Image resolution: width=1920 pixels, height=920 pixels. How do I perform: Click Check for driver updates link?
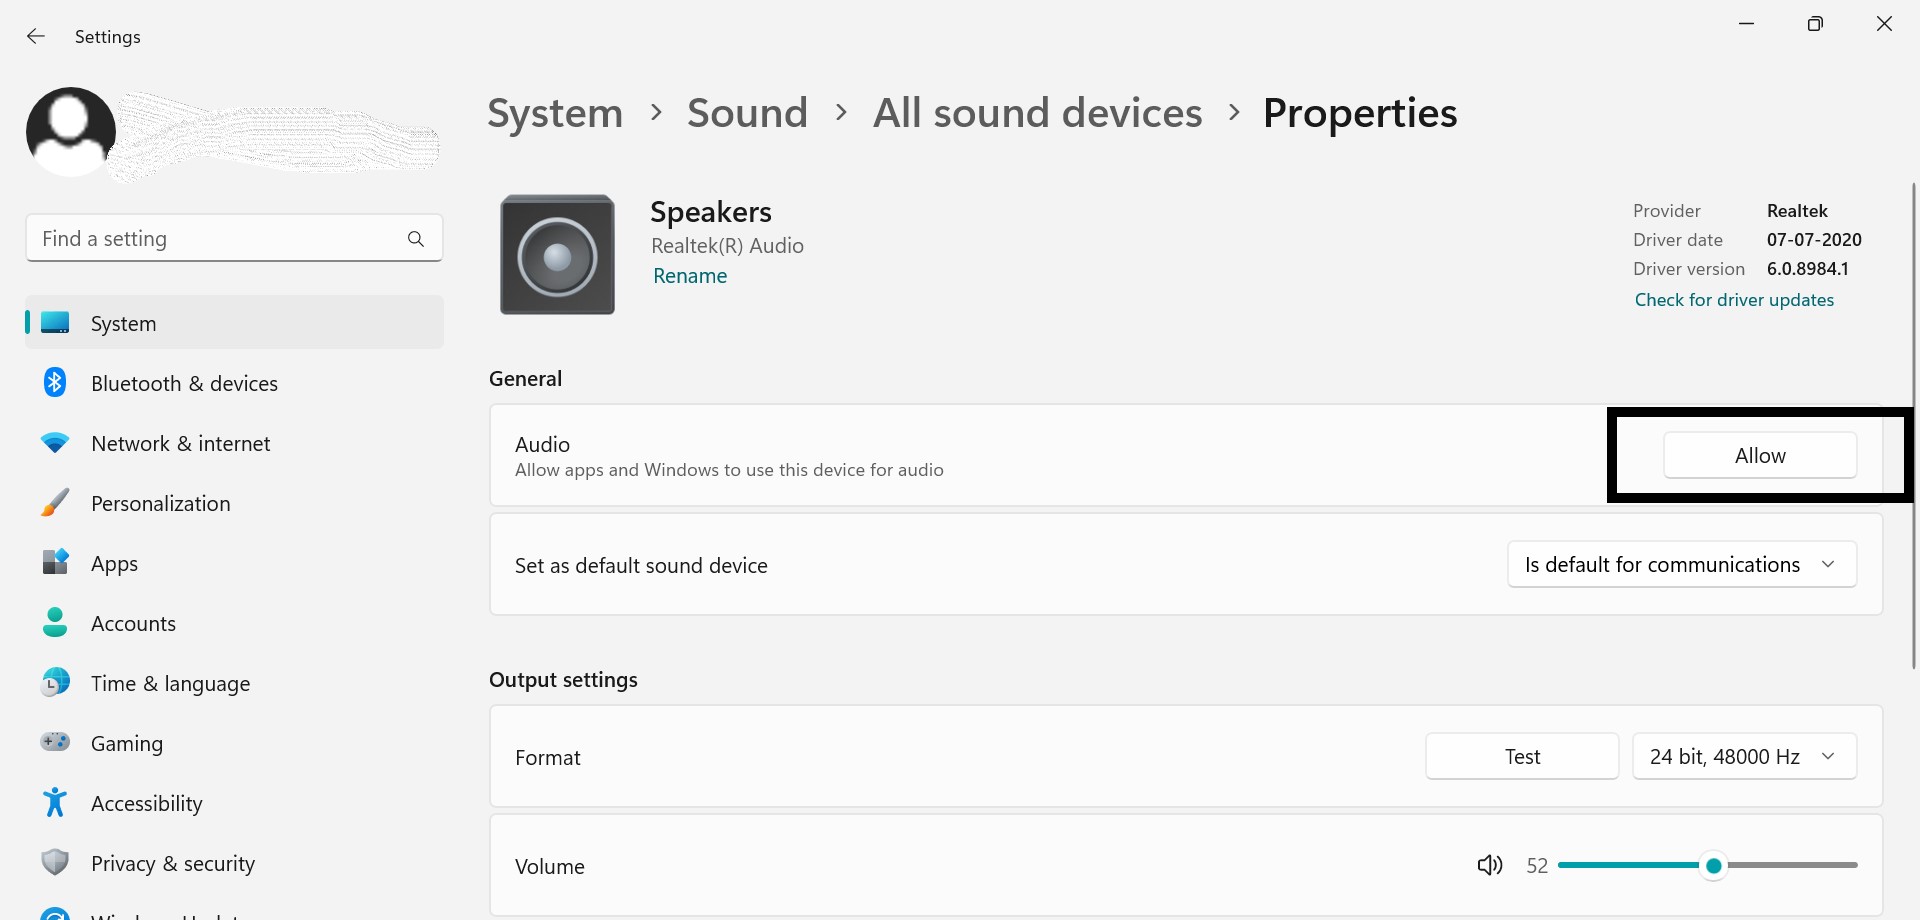coord(1734,300)
